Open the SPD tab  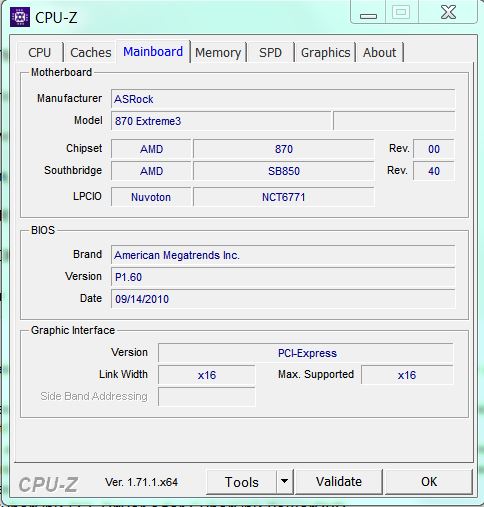click(270, 52)
